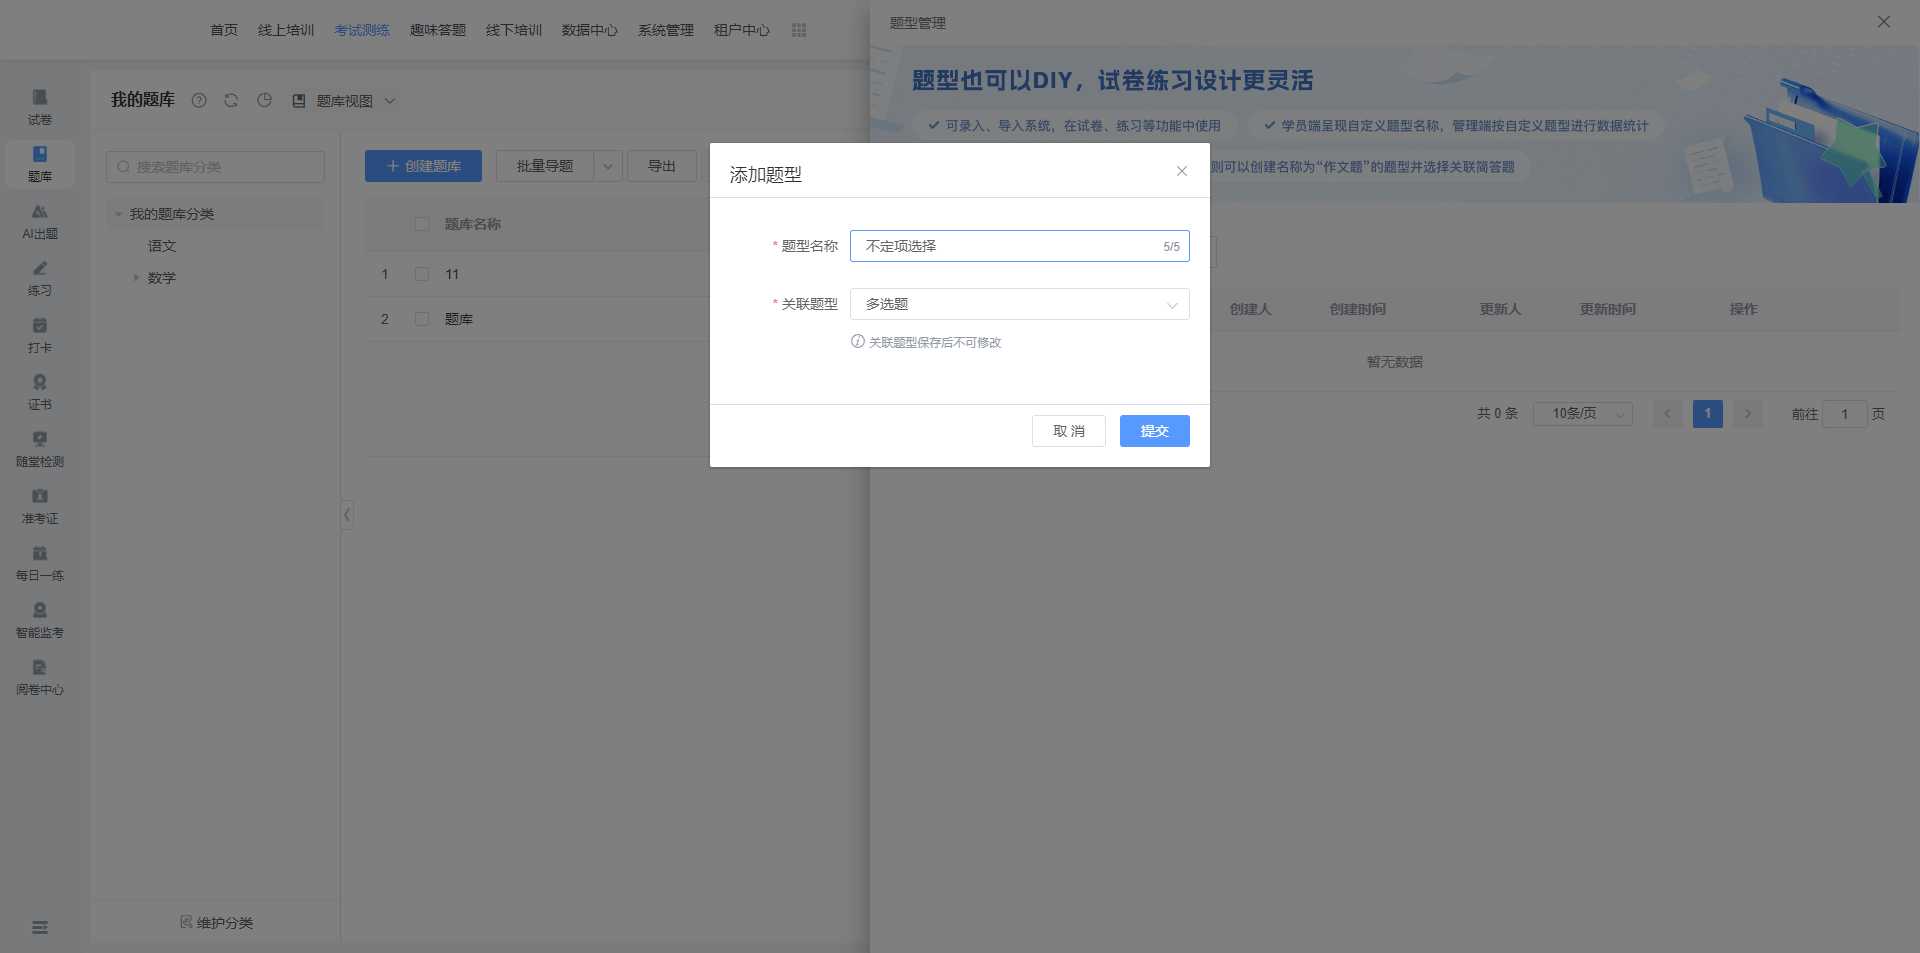
Task: Click the refresh icon beside 我的题库
Action: [231, 100]
